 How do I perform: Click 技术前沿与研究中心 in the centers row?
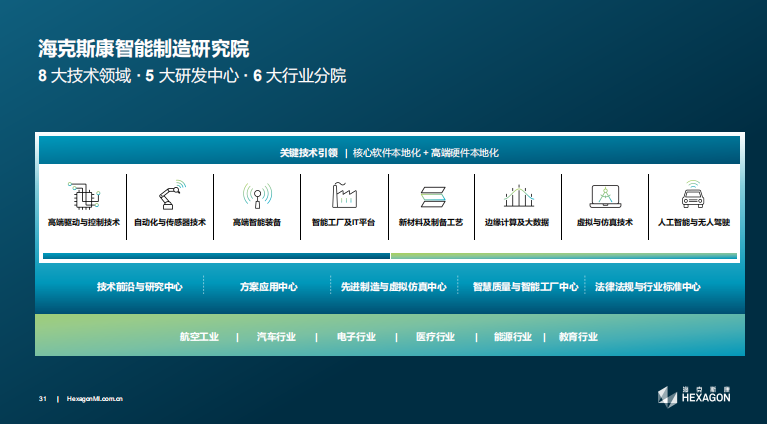[x=140, y=287]
